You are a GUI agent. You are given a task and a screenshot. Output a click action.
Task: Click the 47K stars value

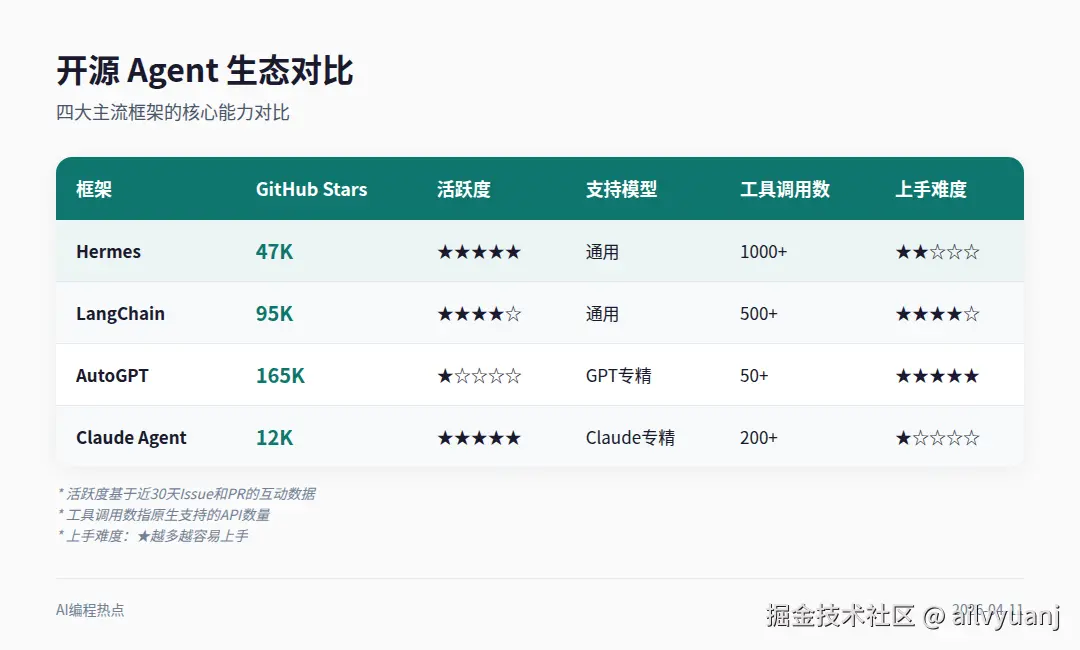click(274, 251)
